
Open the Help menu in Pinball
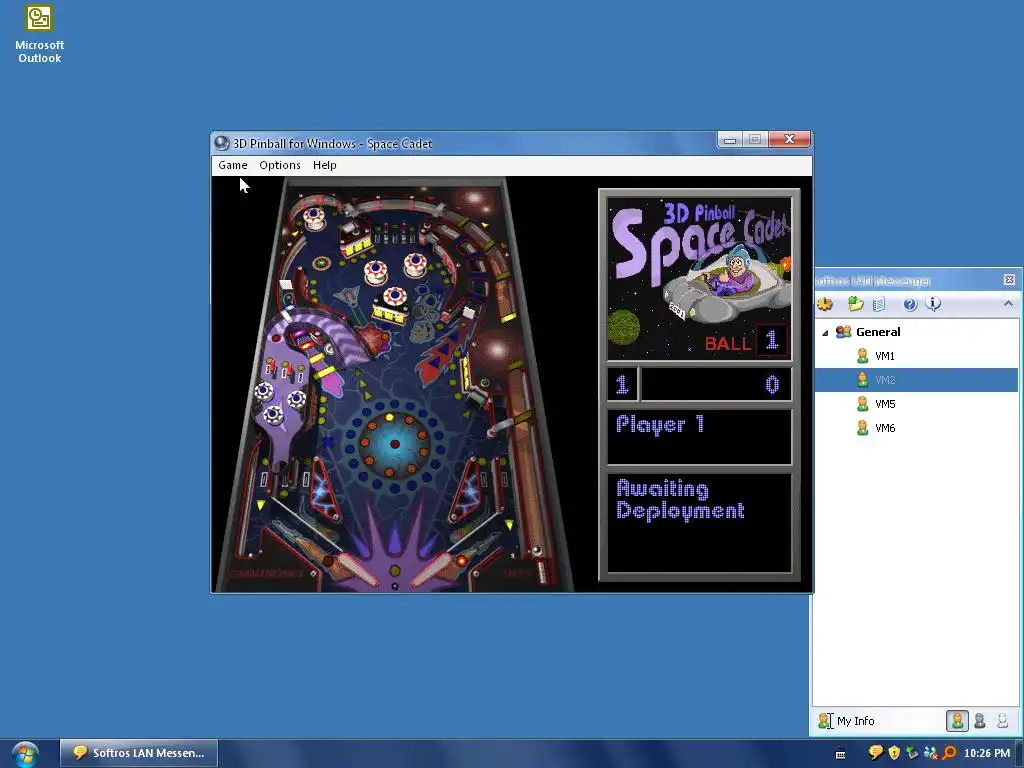coord(325,165)
